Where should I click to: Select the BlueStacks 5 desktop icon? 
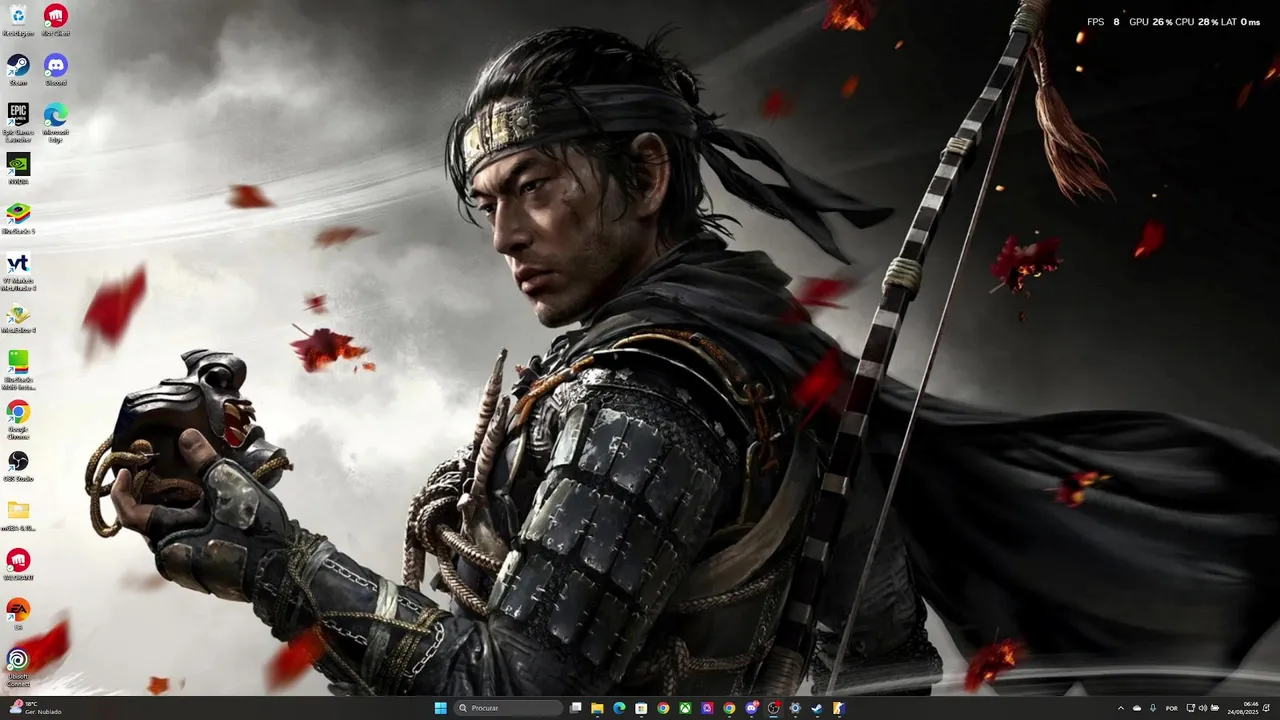[18, 218]
